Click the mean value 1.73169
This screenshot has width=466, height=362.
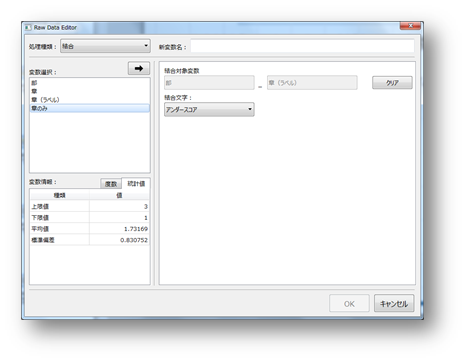[136, 229]
